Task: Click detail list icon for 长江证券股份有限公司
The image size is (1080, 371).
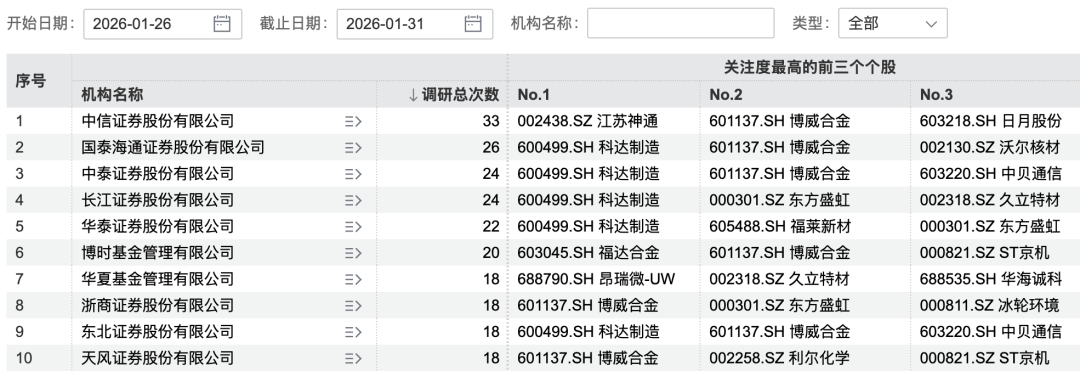Action: [x=353, y=200]
